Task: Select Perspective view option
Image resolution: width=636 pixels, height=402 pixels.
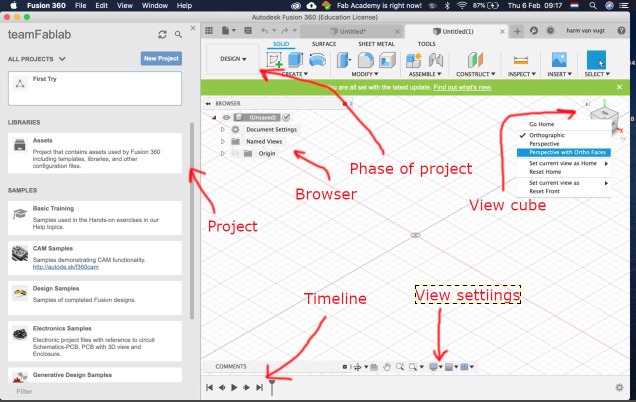Action: 544,144
